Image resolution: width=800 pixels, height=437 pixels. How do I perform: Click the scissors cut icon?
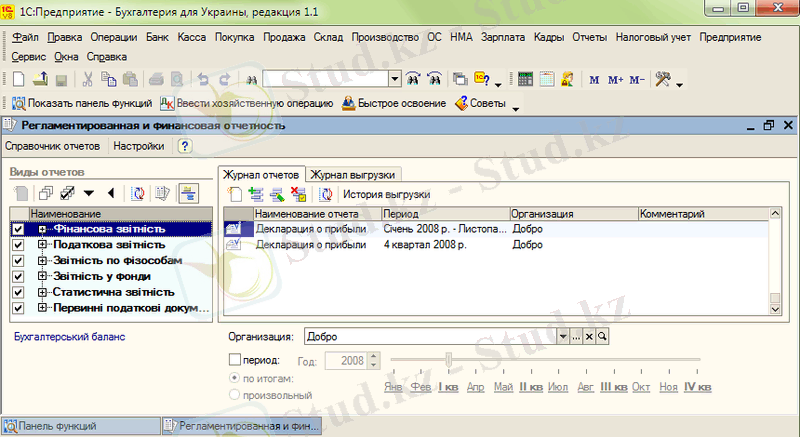point(88,79)
